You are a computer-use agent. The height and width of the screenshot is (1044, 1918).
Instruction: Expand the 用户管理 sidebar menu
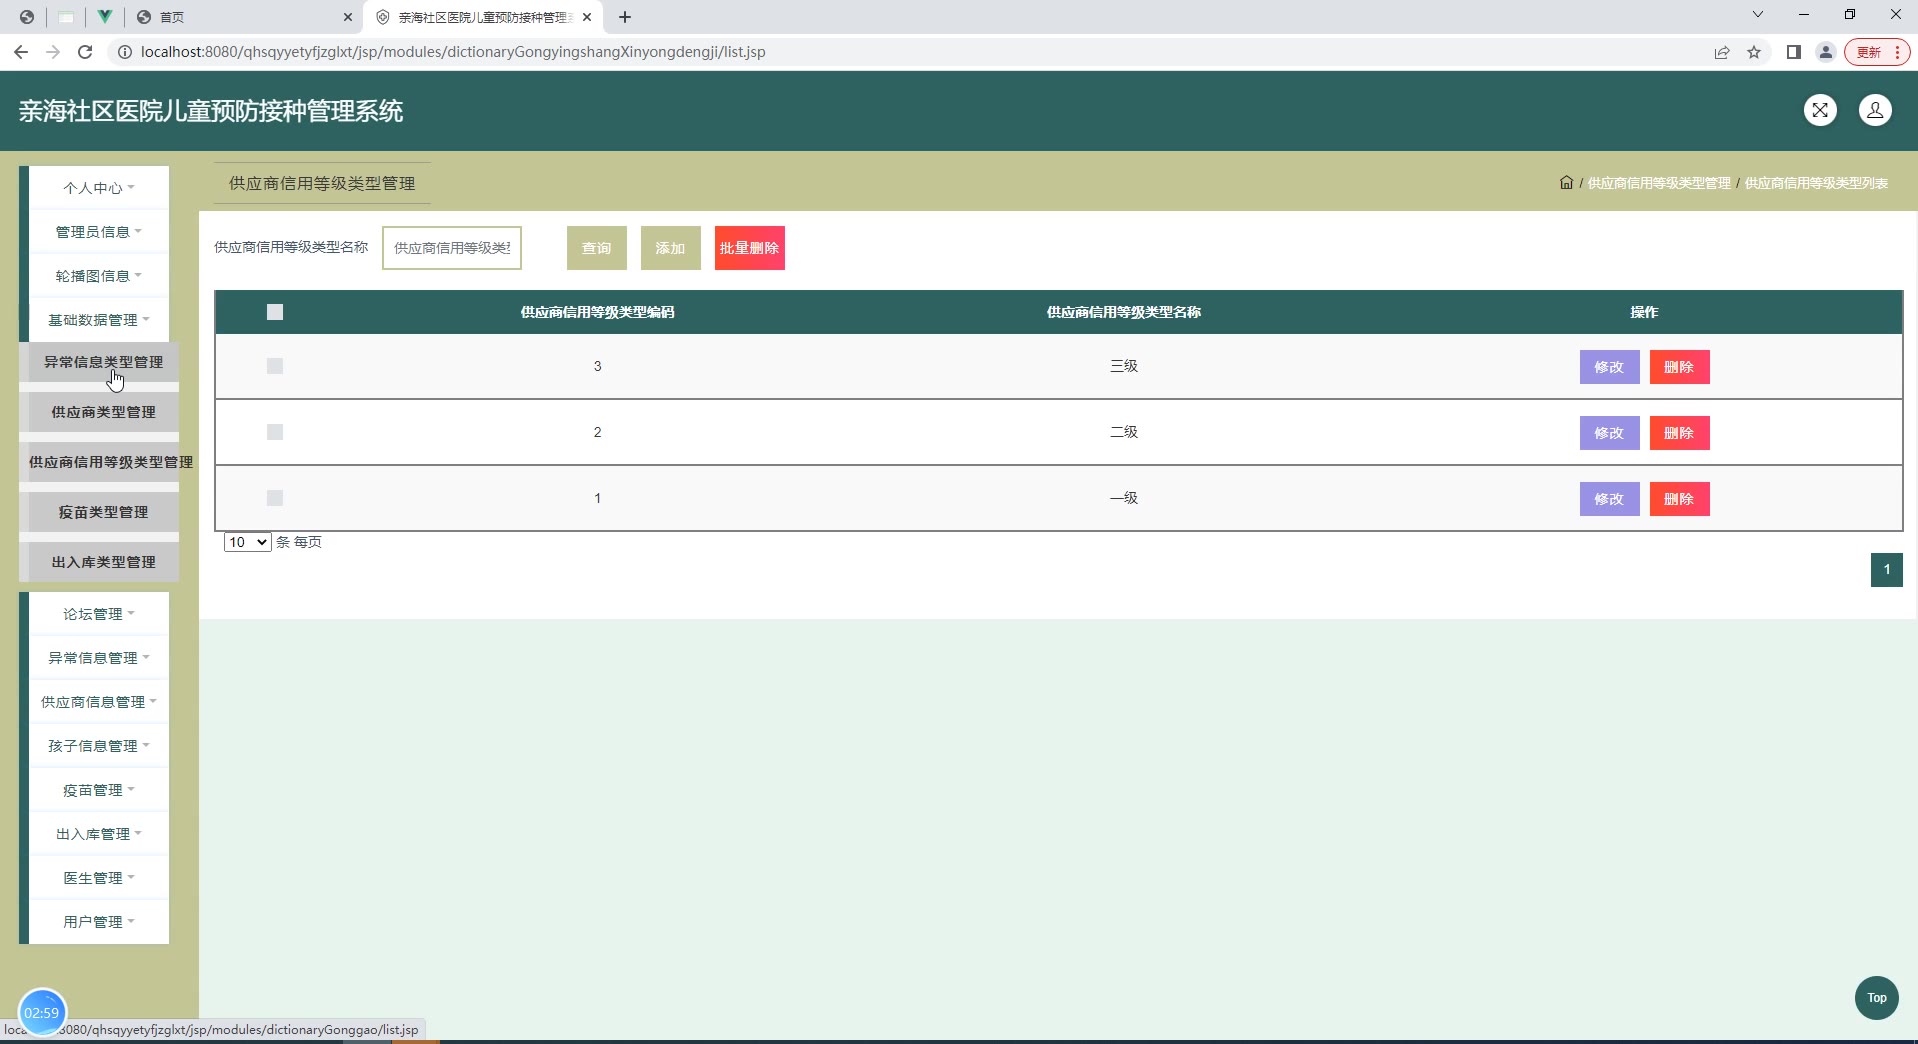tap(98, 922)
